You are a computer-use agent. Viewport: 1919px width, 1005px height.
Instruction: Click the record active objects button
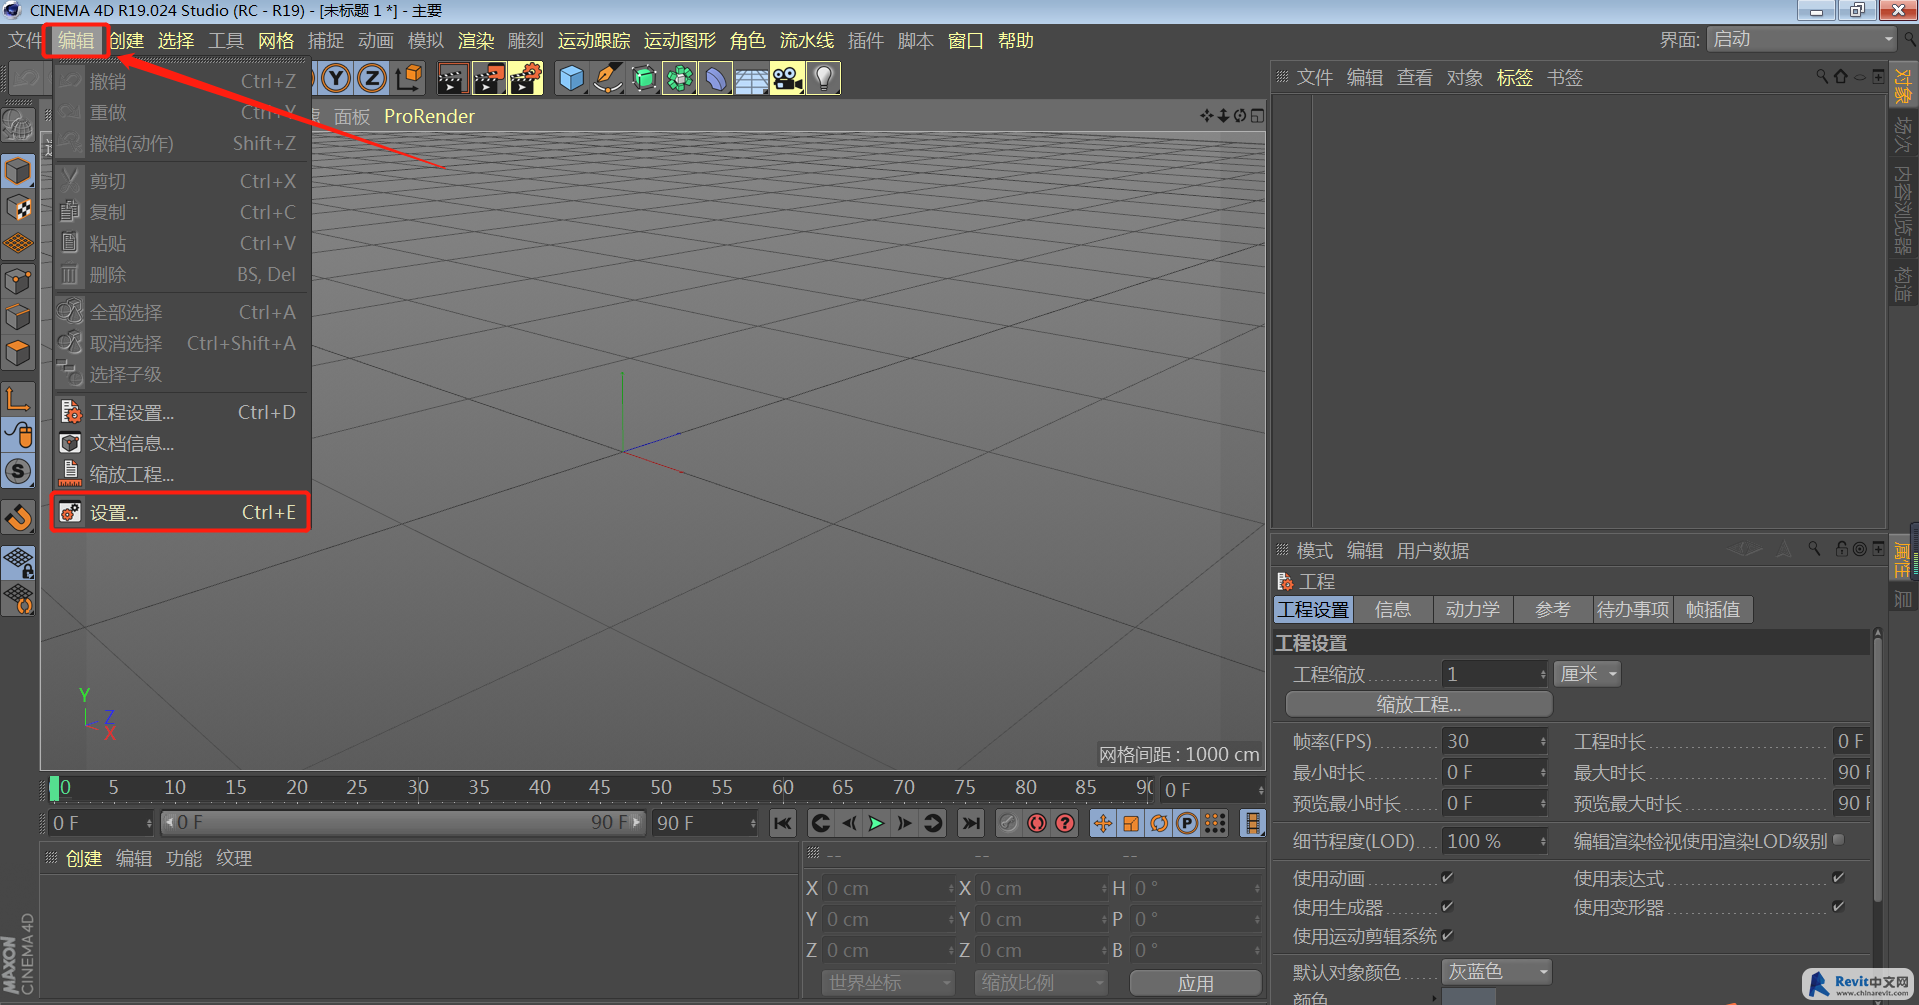point(1009,823)
